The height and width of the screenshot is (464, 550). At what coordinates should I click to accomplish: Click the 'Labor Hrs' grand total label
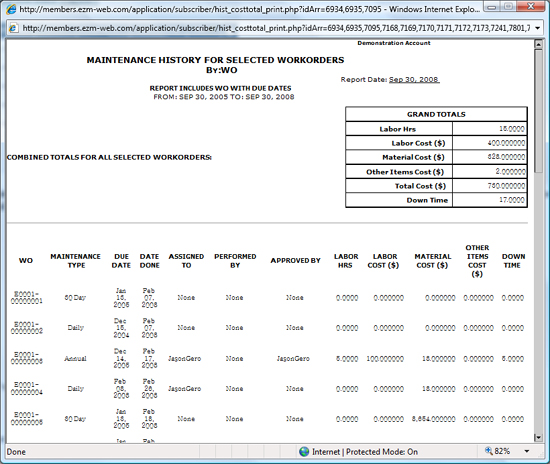(397, 129)
